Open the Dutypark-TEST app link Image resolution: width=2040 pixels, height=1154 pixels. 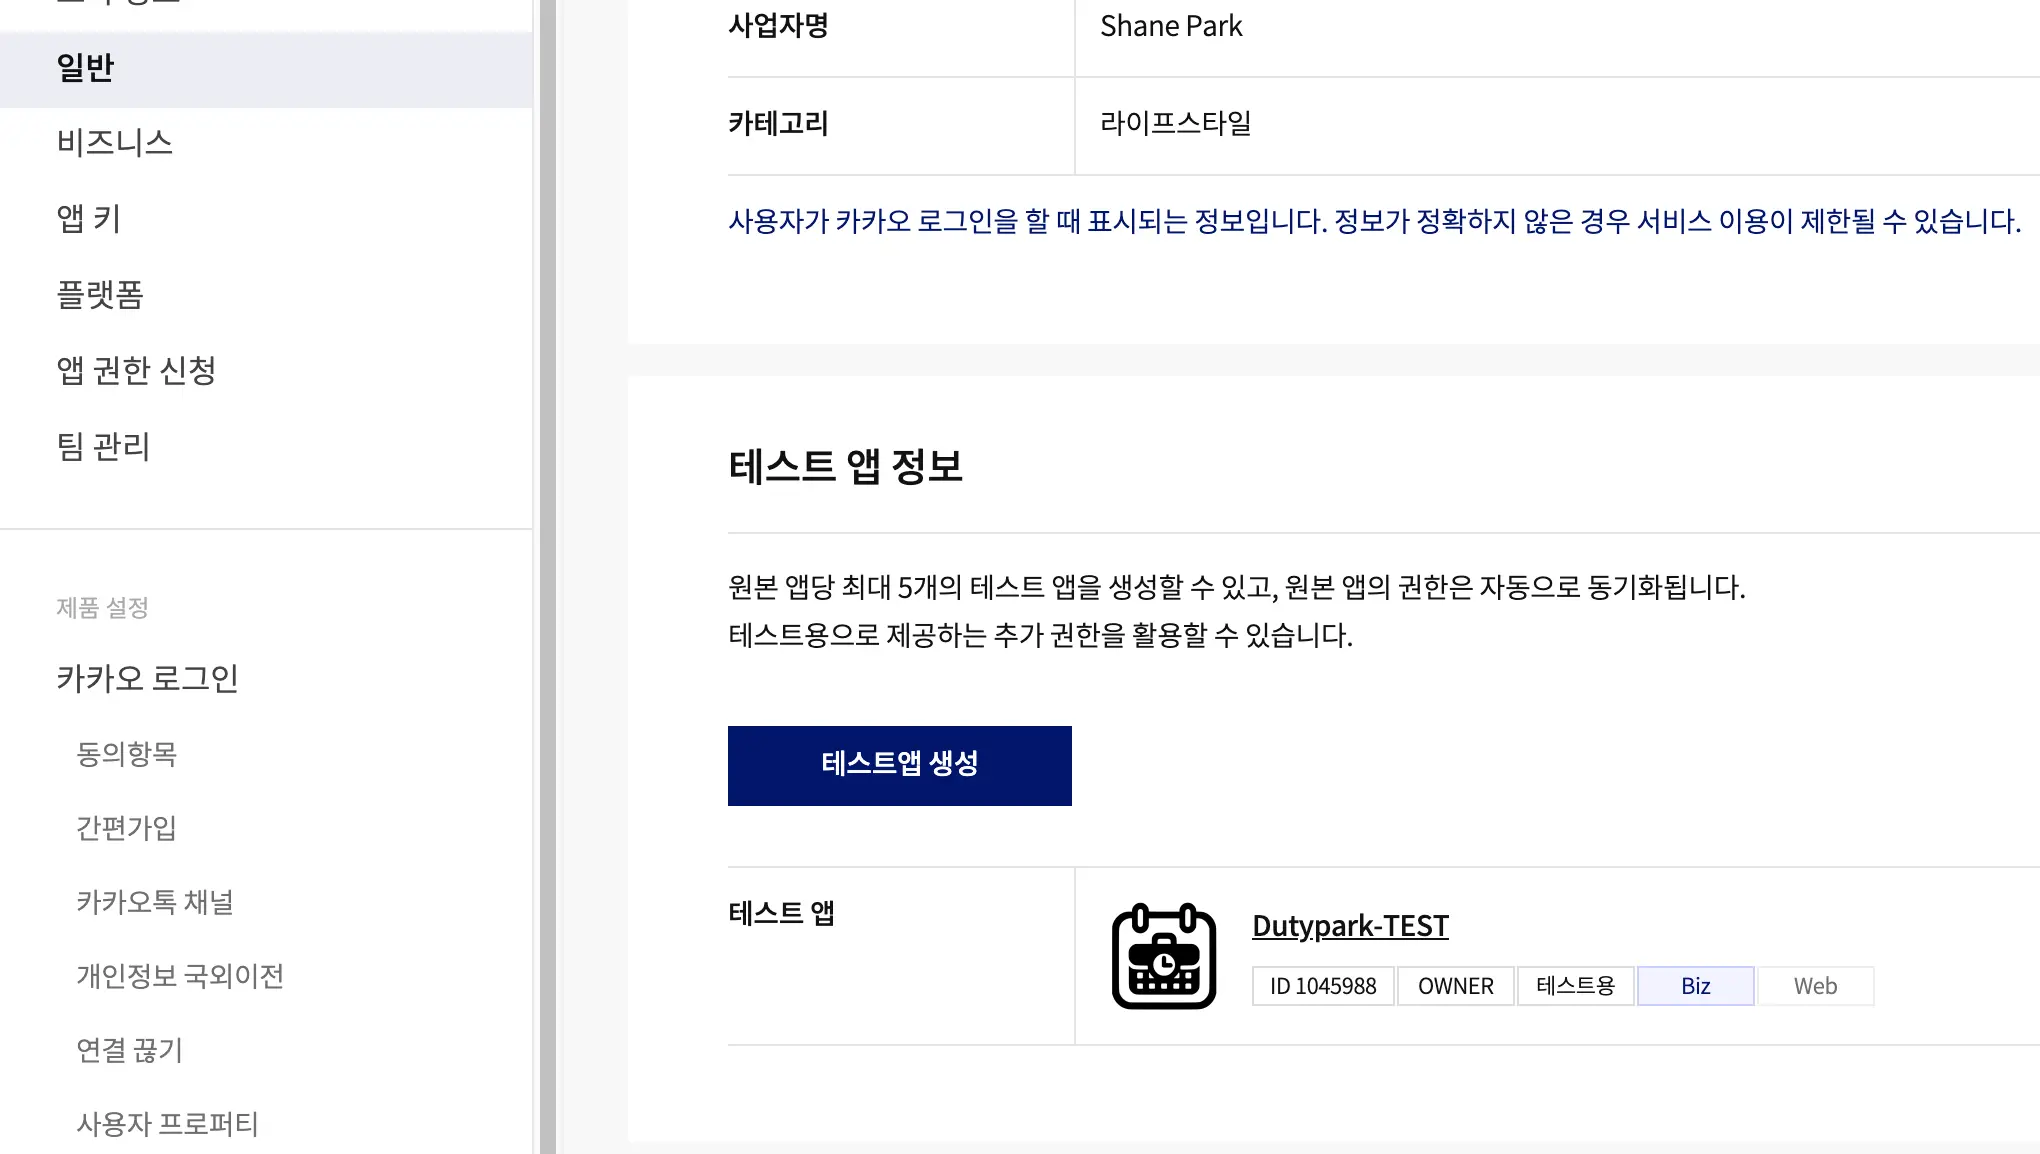coord(1349,926)
